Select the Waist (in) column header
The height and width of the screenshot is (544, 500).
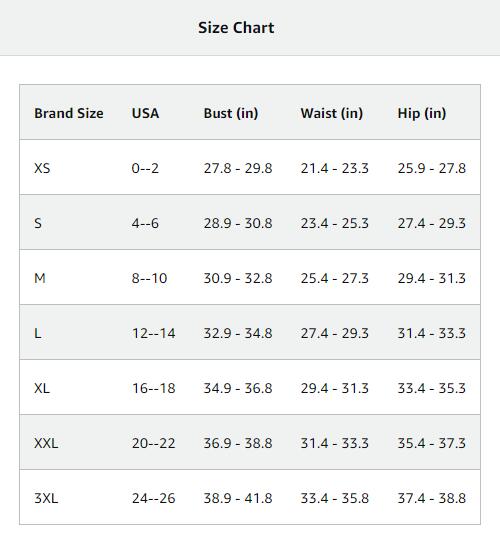[x=332, y=113]
